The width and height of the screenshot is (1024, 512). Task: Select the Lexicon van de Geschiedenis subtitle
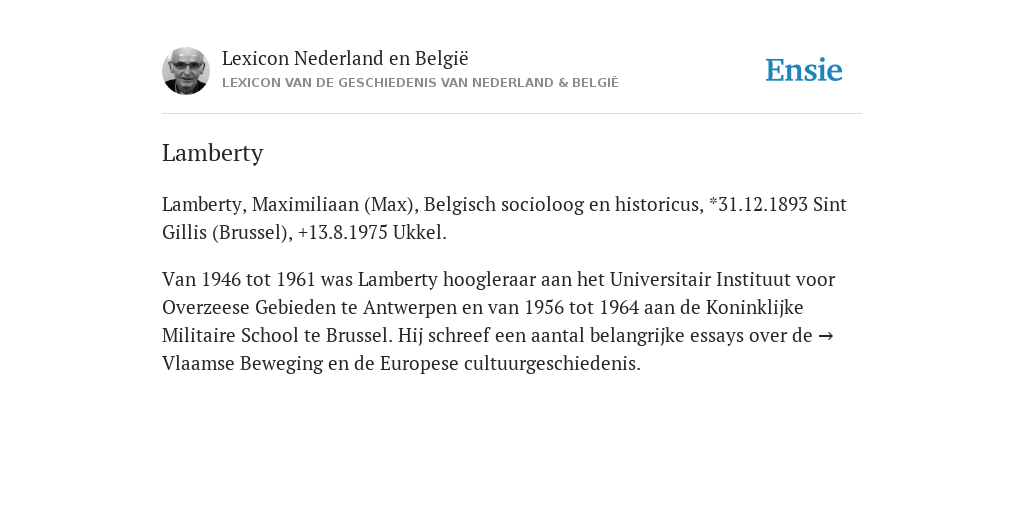point(420,83)
